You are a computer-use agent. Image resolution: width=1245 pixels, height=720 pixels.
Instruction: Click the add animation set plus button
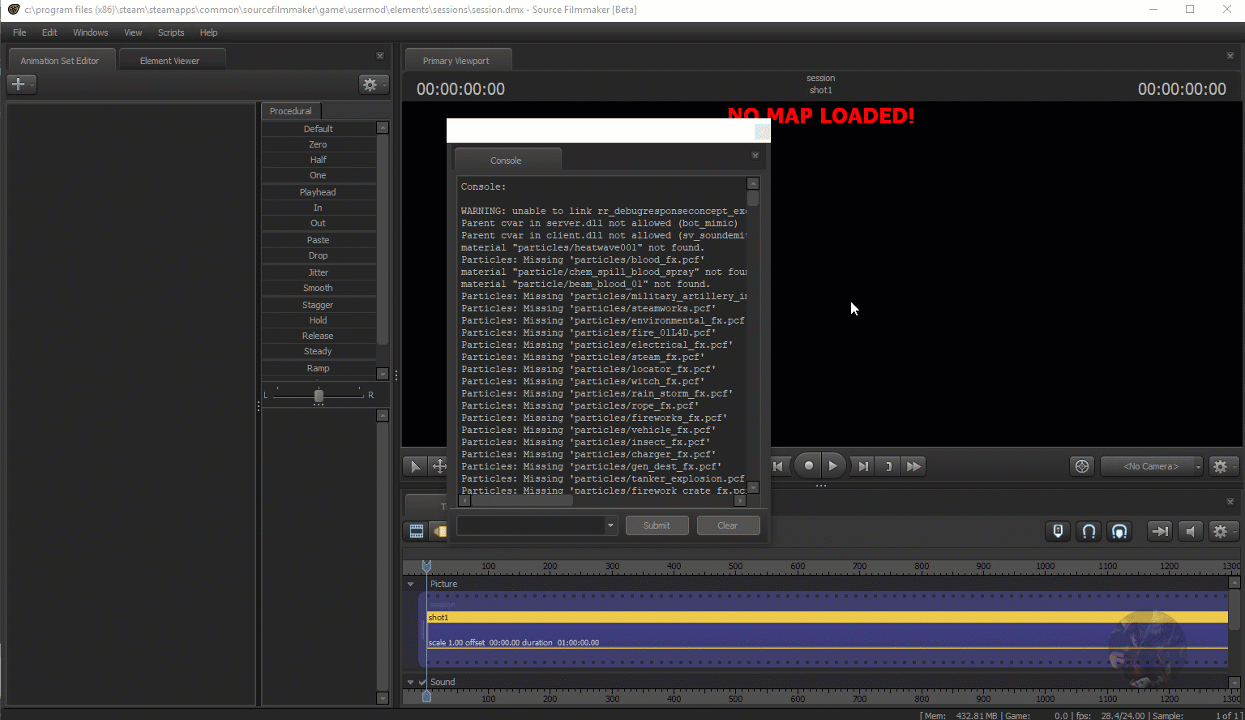(21, 84)
